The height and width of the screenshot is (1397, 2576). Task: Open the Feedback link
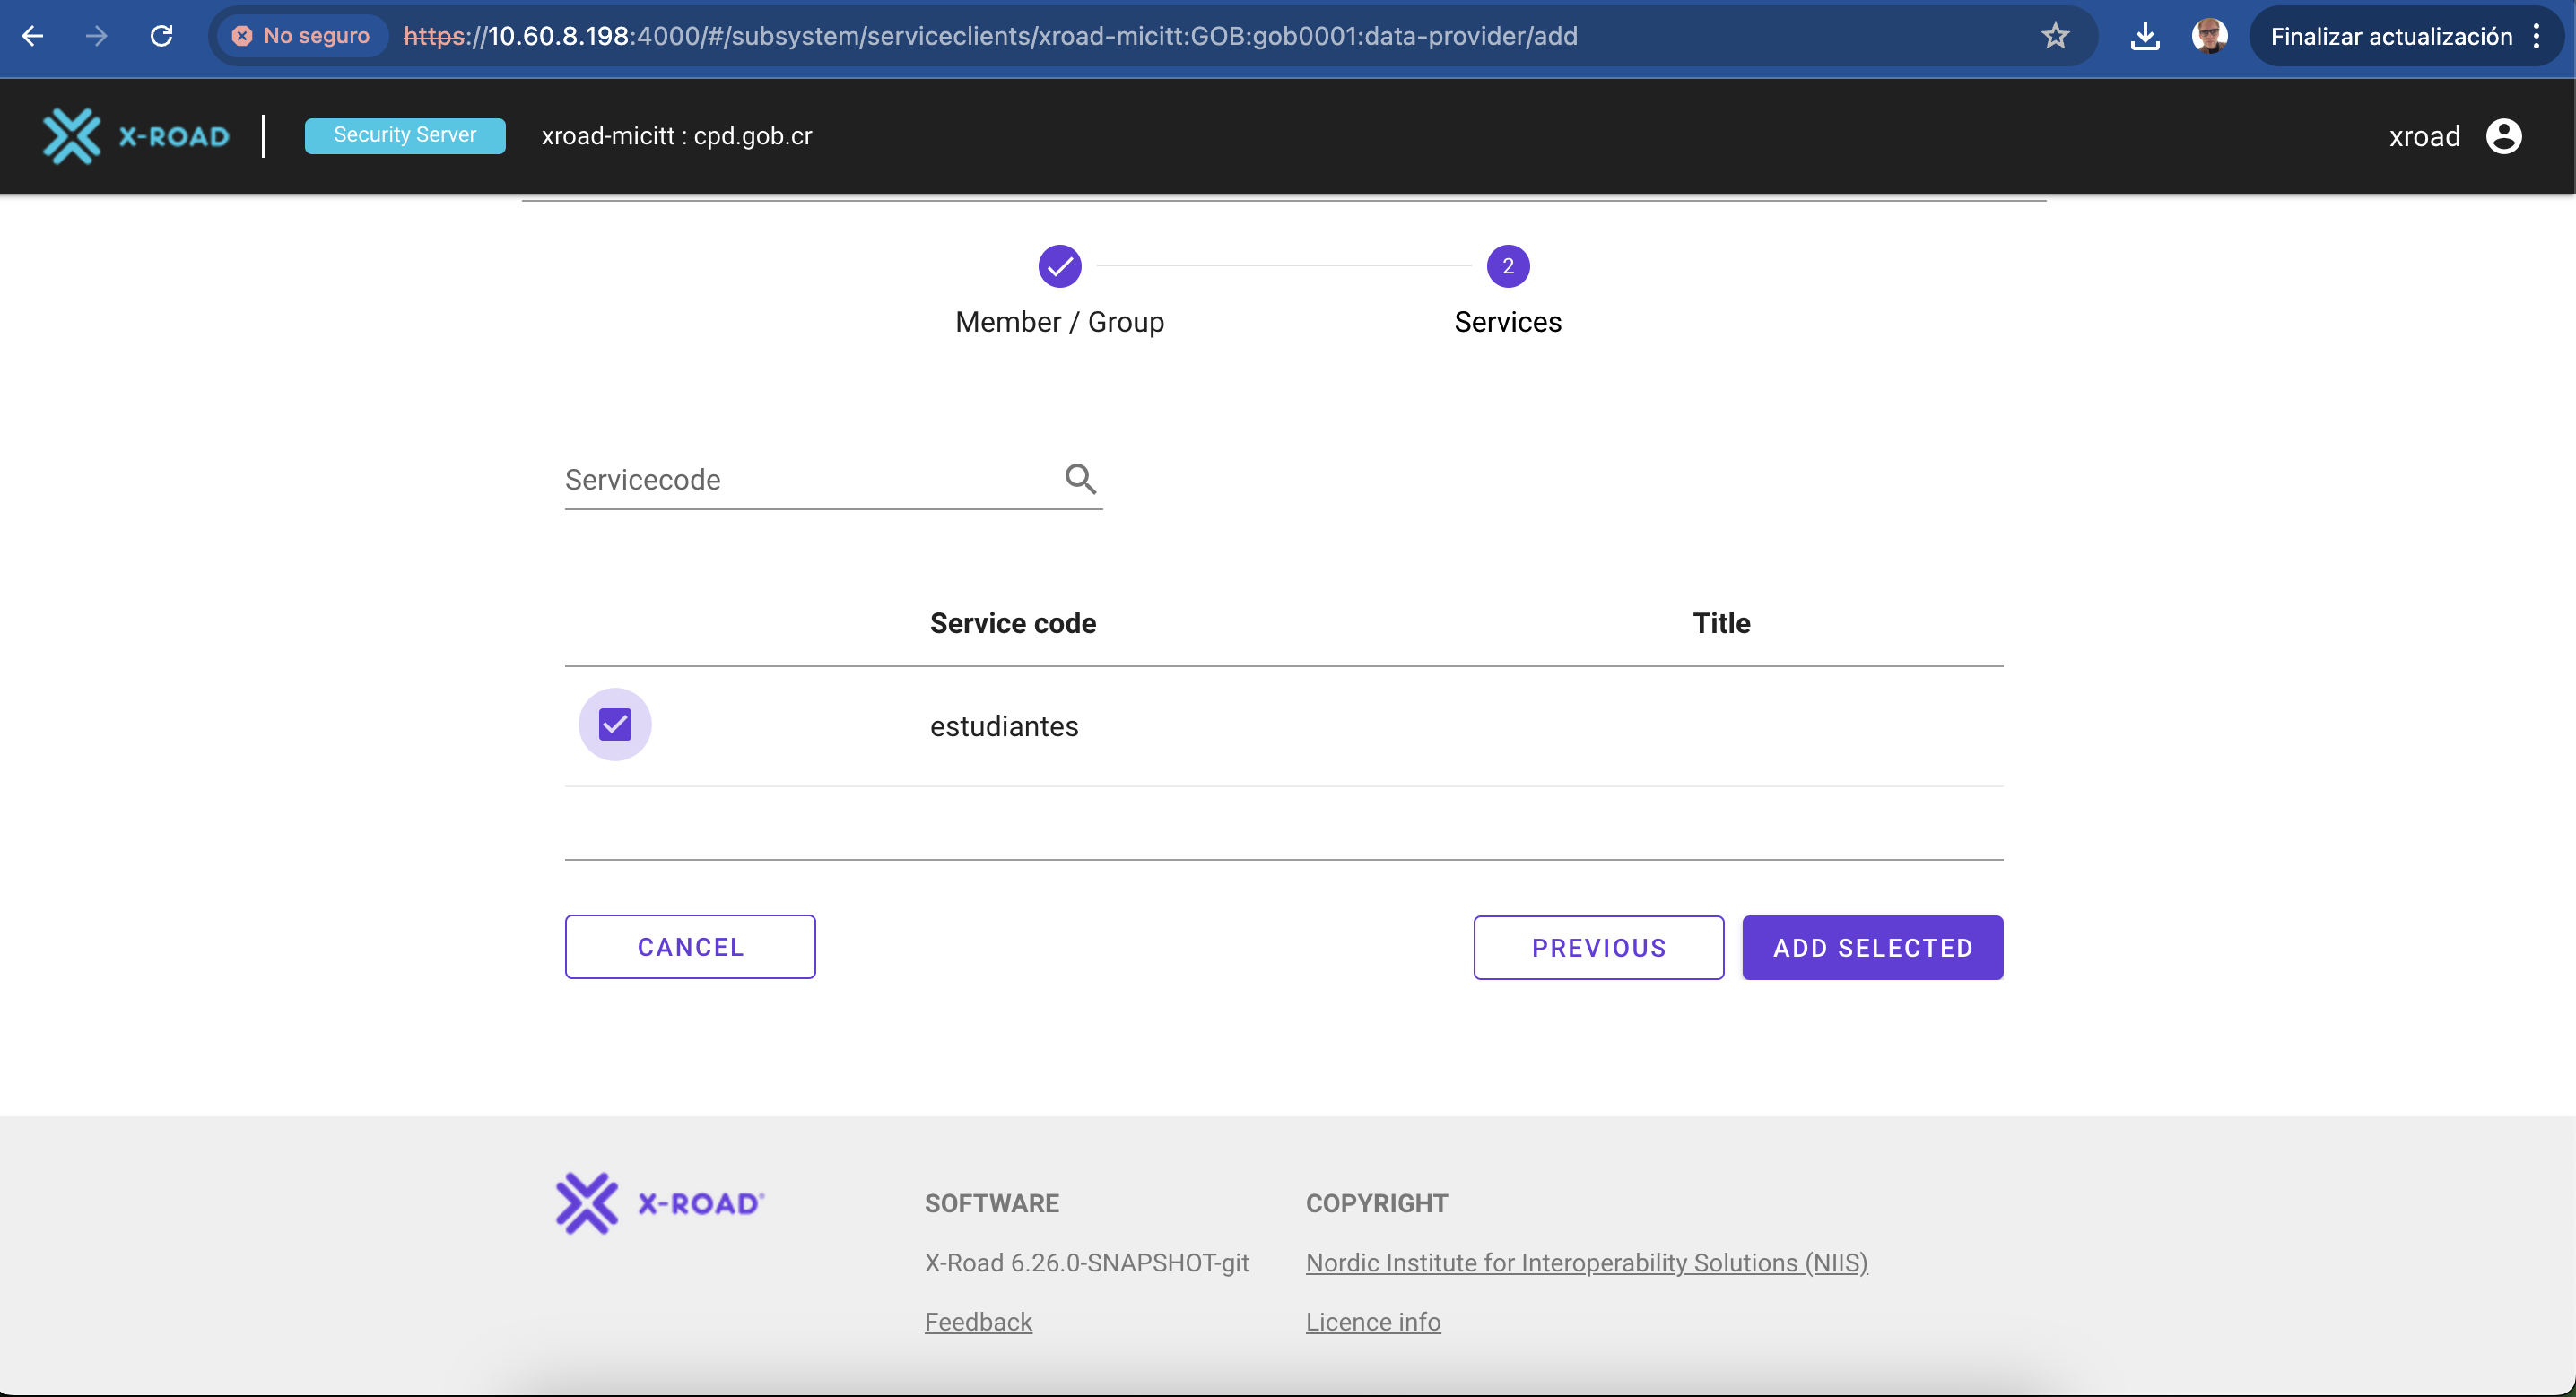point(978,1322)
